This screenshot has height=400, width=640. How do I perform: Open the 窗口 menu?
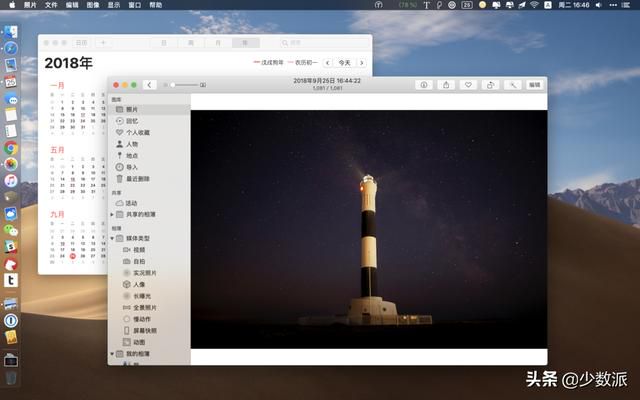[135, 5]
